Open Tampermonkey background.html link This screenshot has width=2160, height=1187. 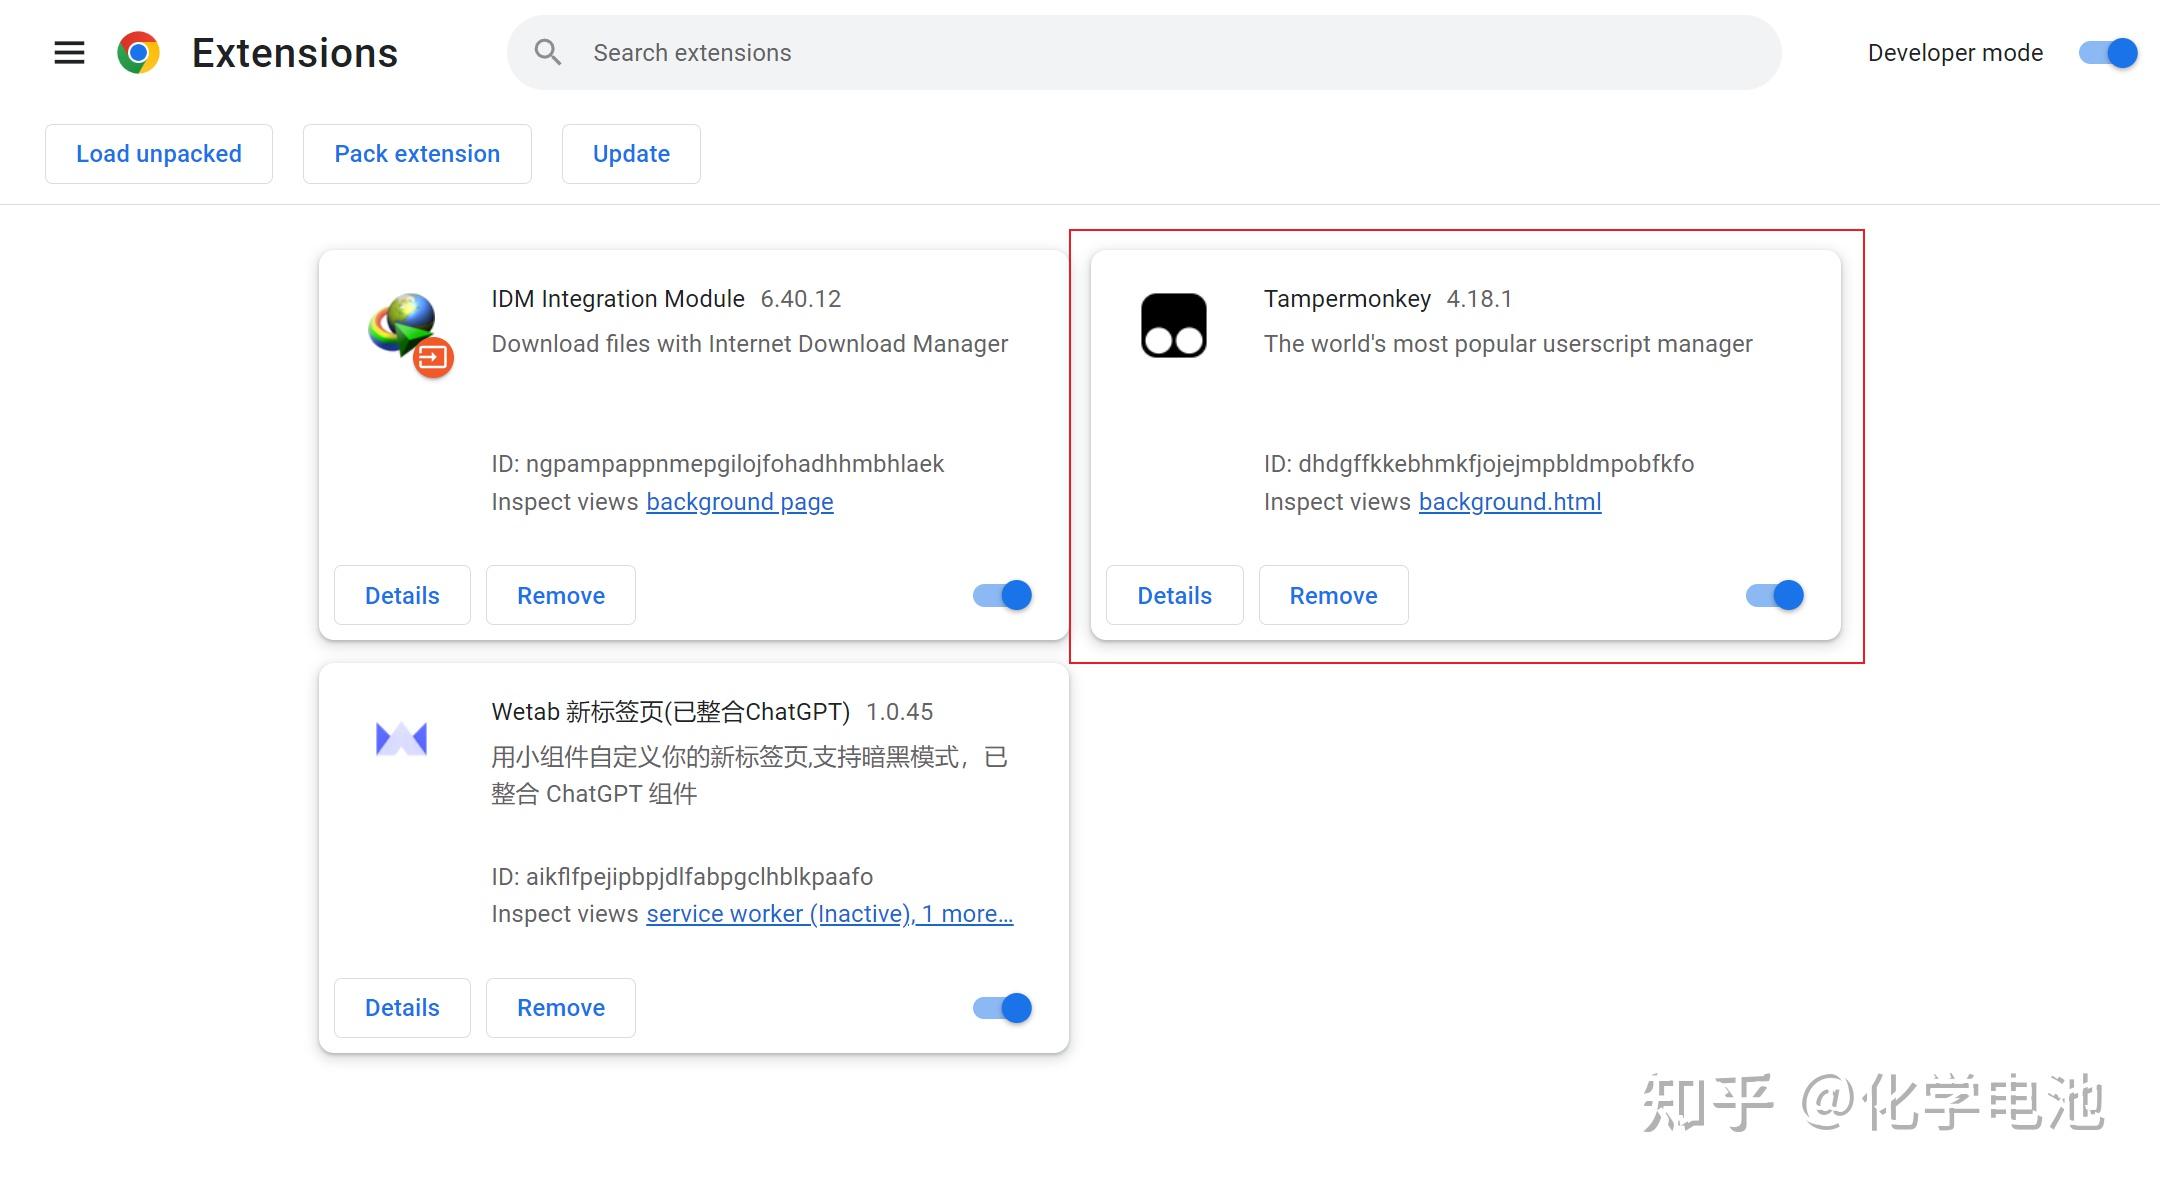(1510, 502)
